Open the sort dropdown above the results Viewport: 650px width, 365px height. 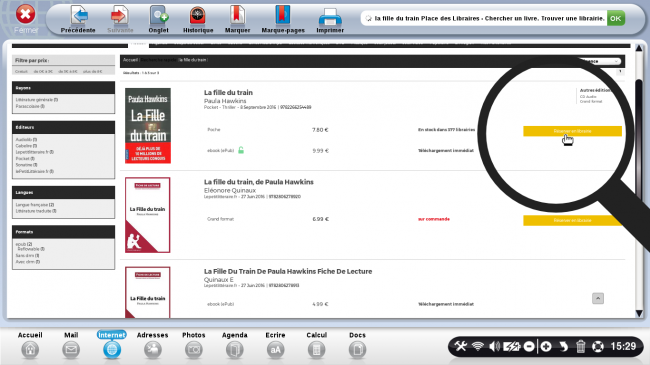coord(600,61)
